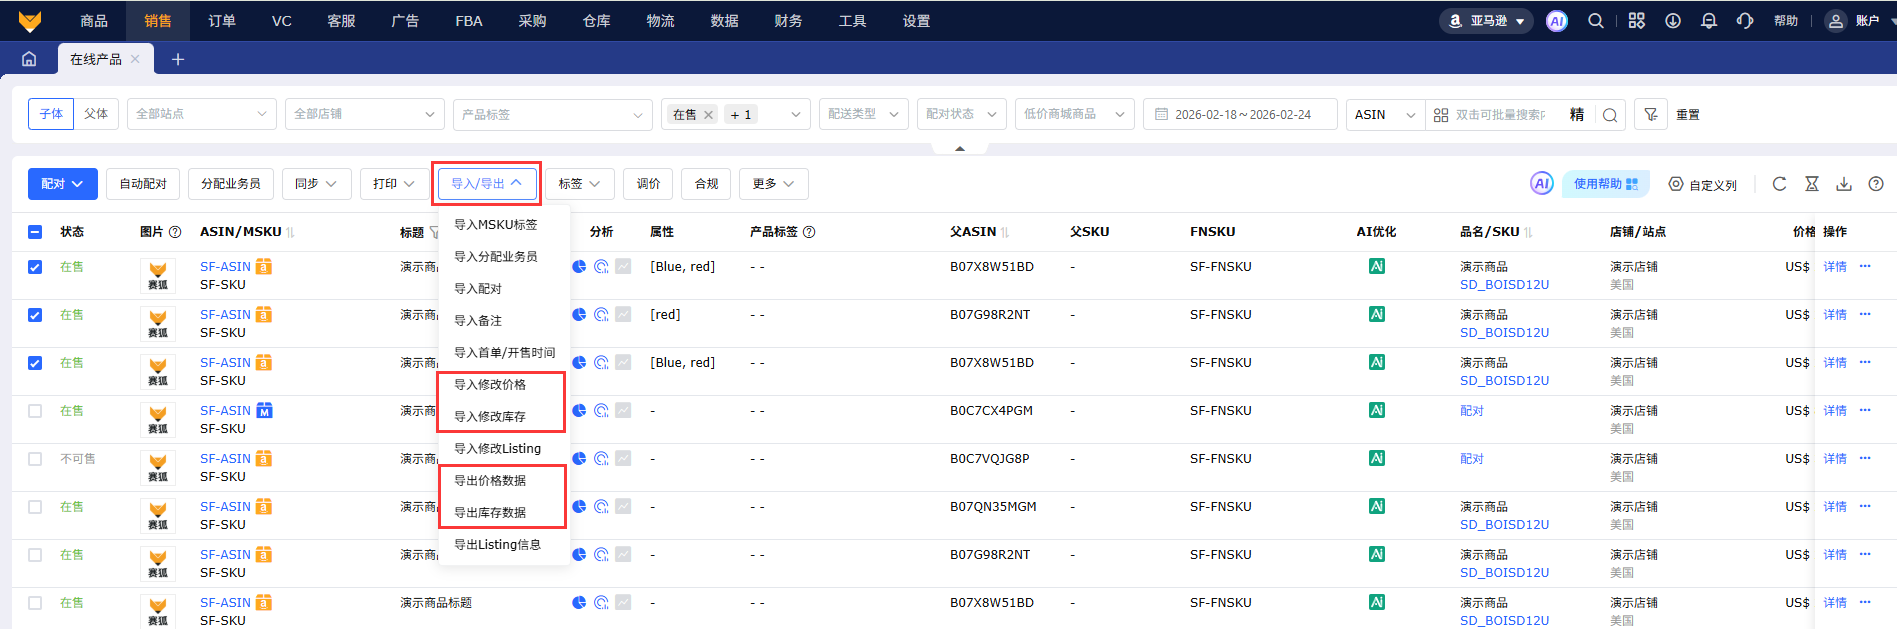Open the advanced filter funnel button

(x=1651, y=115)
